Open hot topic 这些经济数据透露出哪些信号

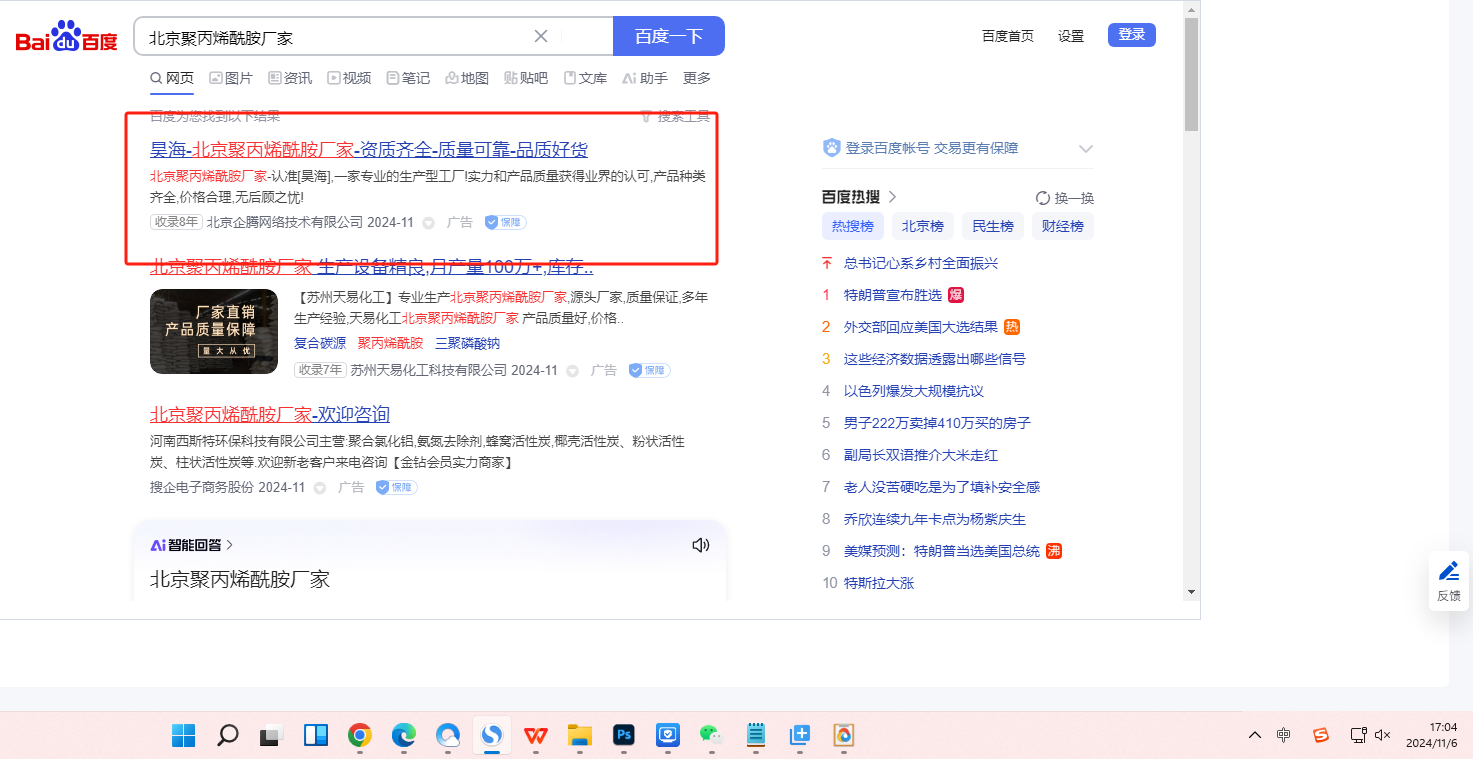click(x=935, y=359)
